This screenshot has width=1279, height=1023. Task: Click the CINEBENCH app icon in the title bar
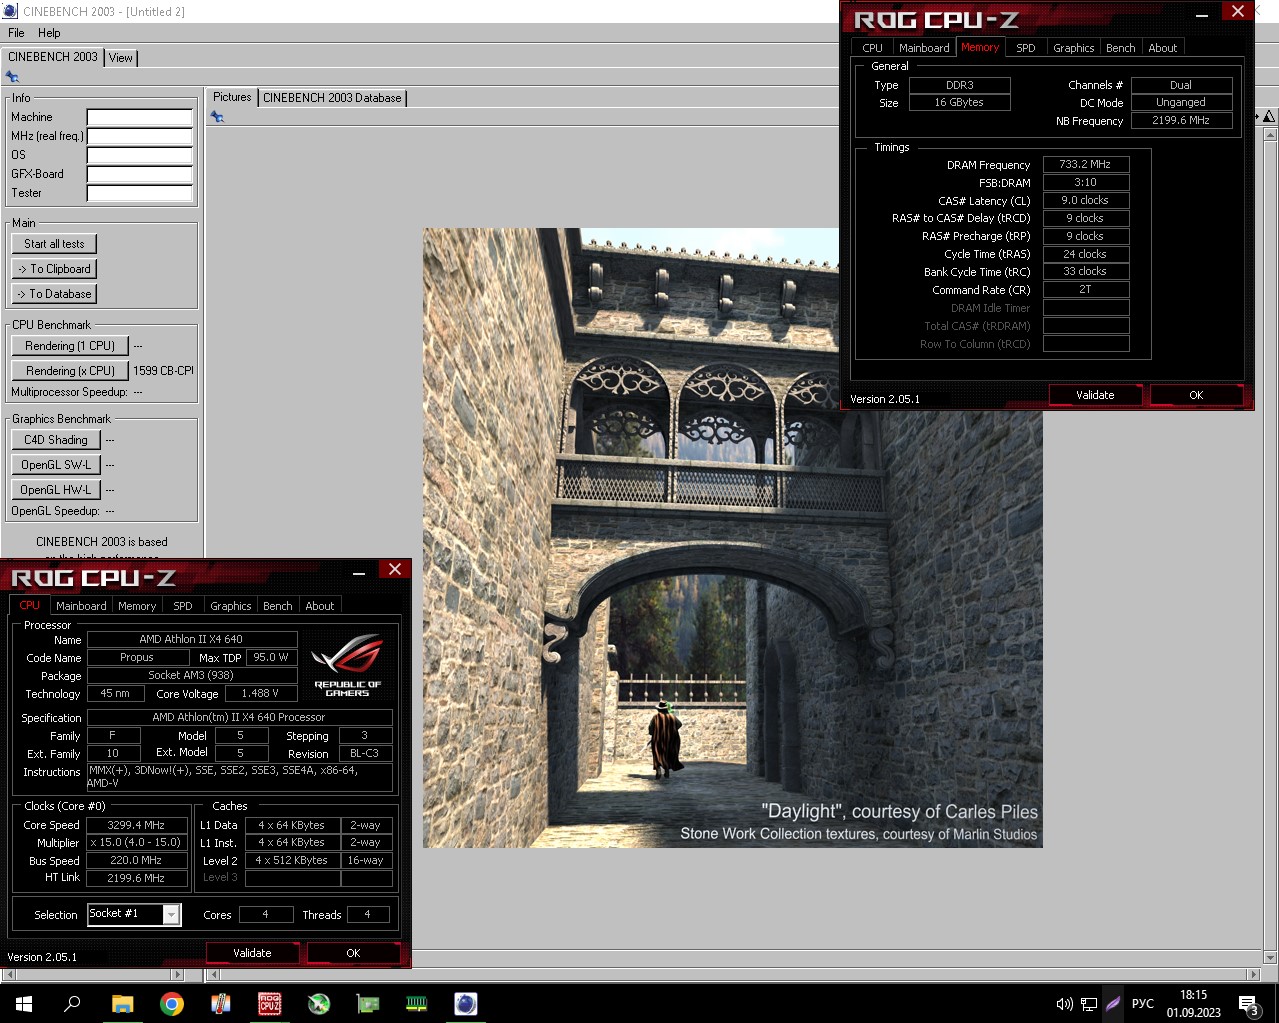(x=10, y=11)
